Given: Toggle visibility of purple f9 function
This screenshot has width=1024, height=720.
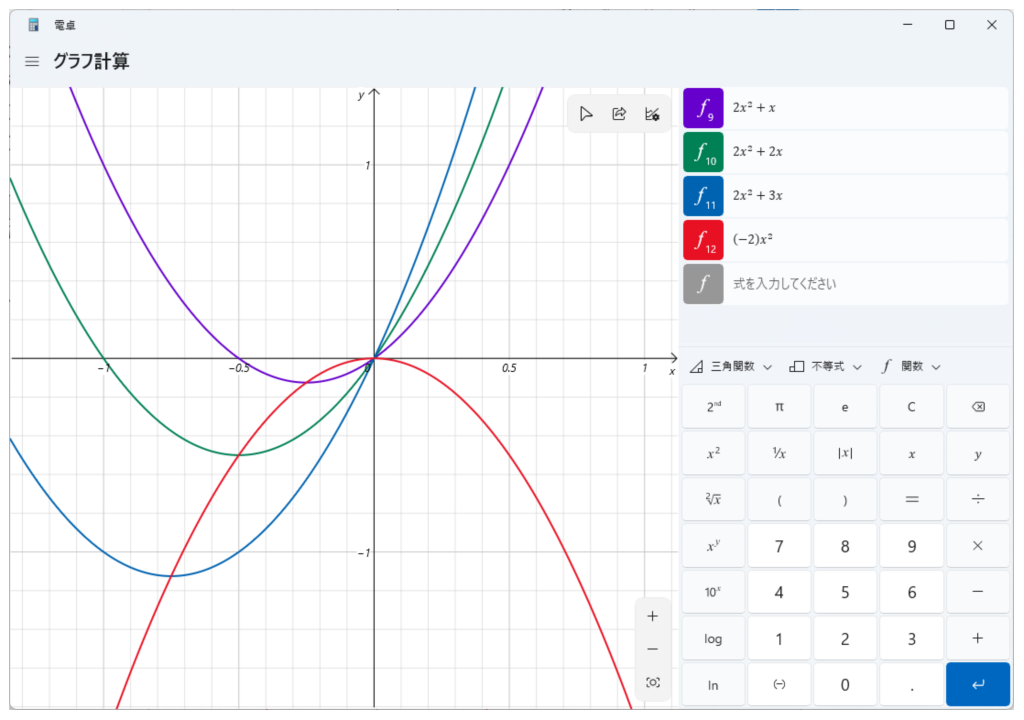Looking at the screenshot, I should pos(703,108).
